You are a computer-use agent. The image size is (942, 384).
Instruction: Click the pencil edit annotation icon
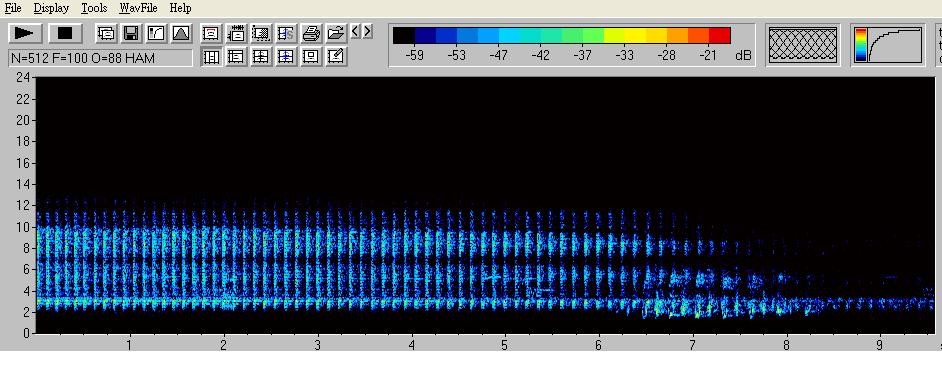tap(336, 56)
